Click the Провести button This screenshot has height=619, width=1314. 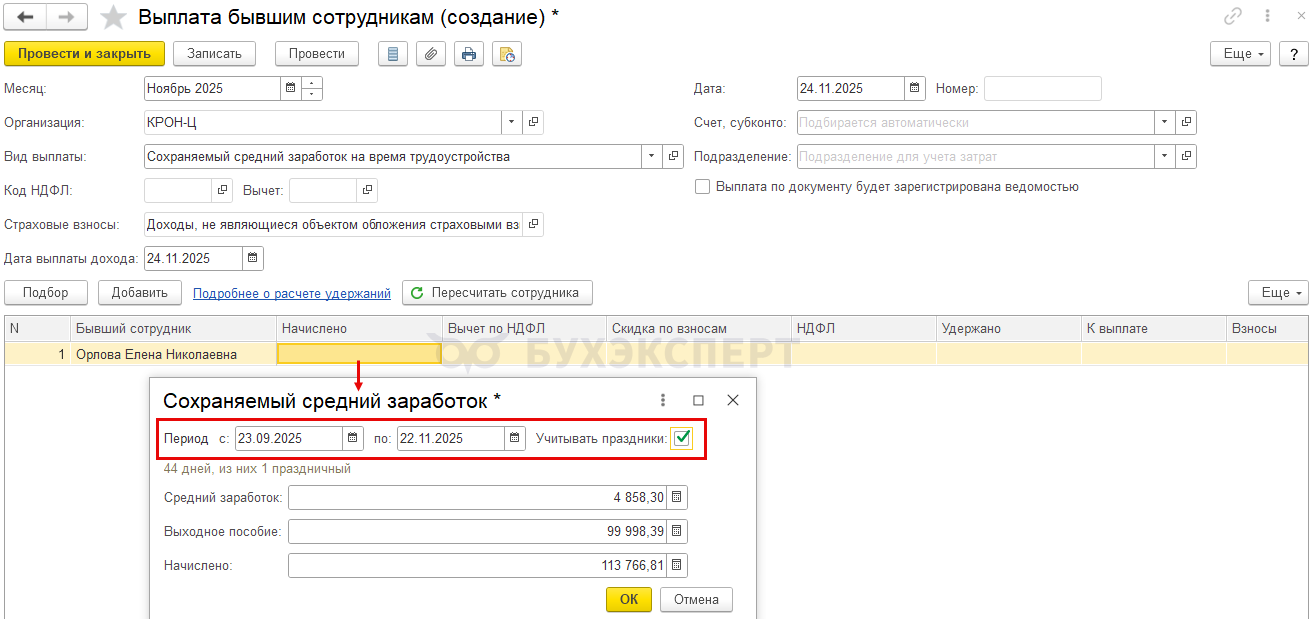pyautogui.click(x=317, y=54)
